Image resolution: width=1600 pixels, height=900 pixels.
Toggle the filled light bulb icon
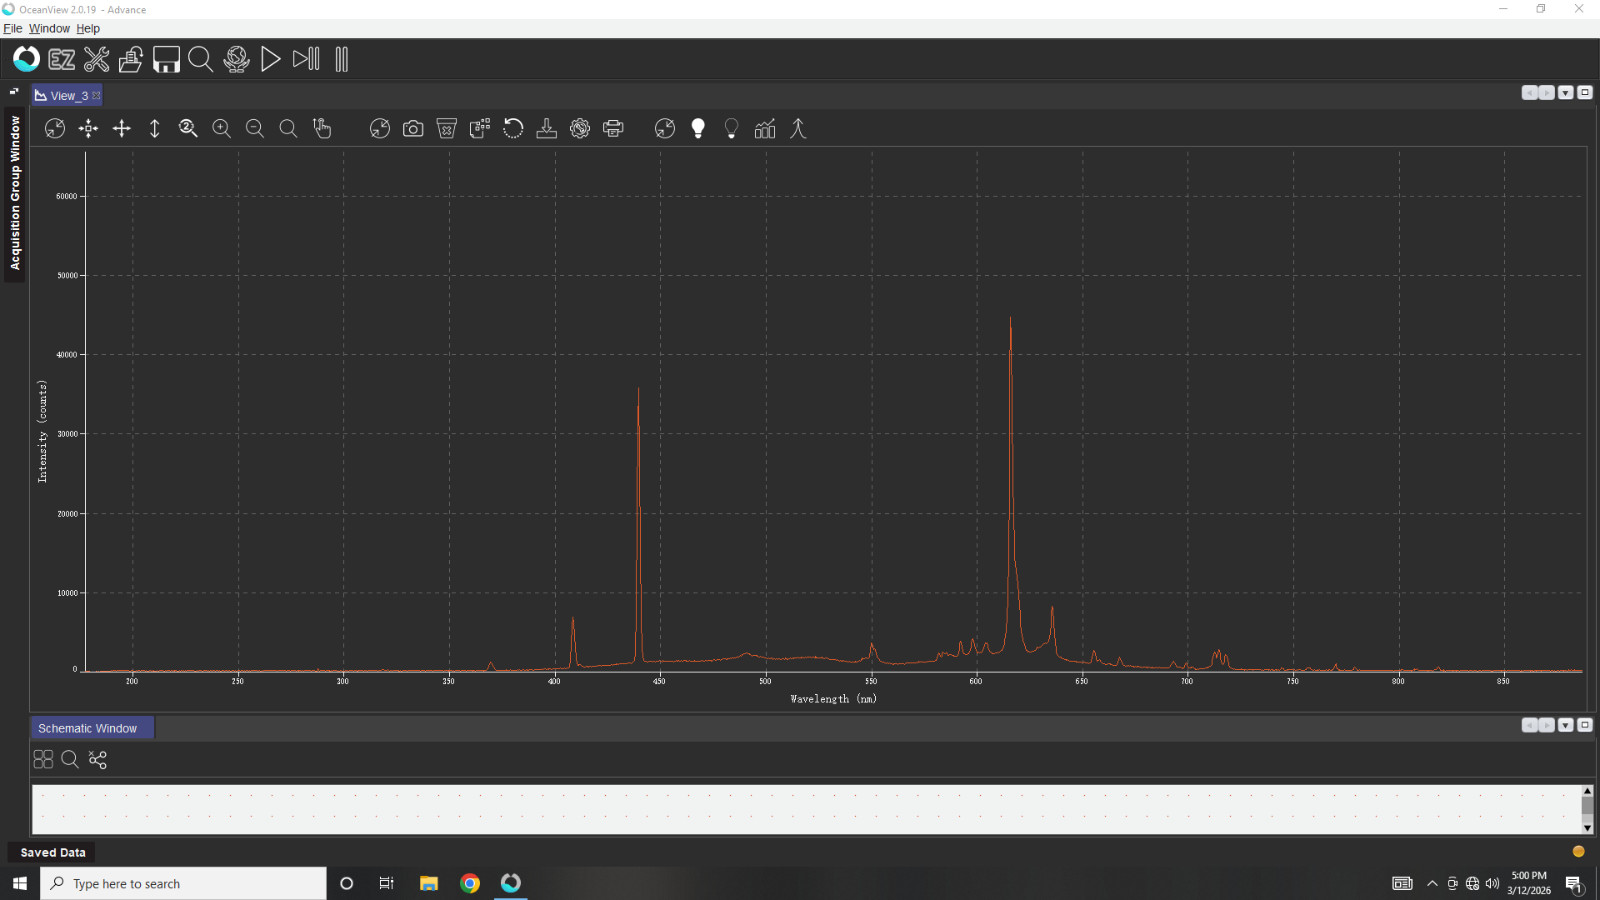698,129
